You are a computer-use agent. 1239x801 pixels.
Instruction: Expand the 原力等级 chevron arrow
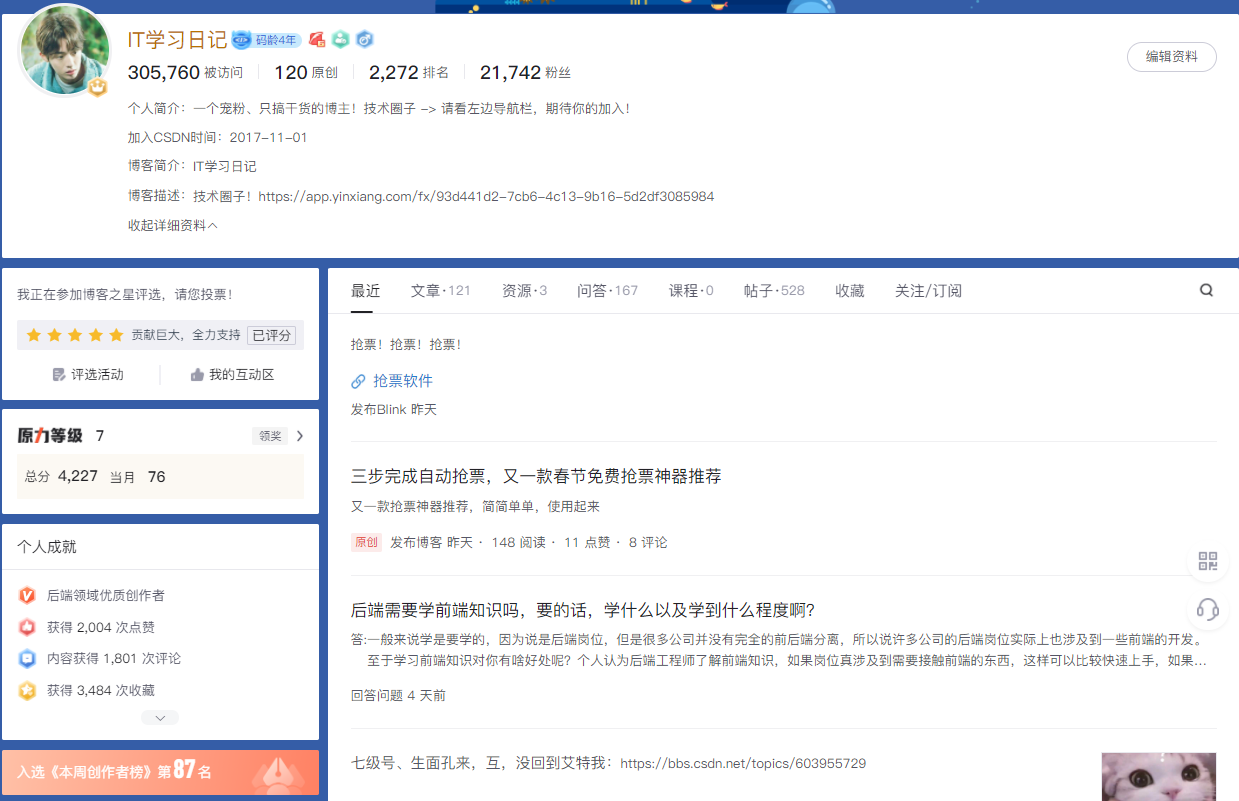click(x=300, y=436)
